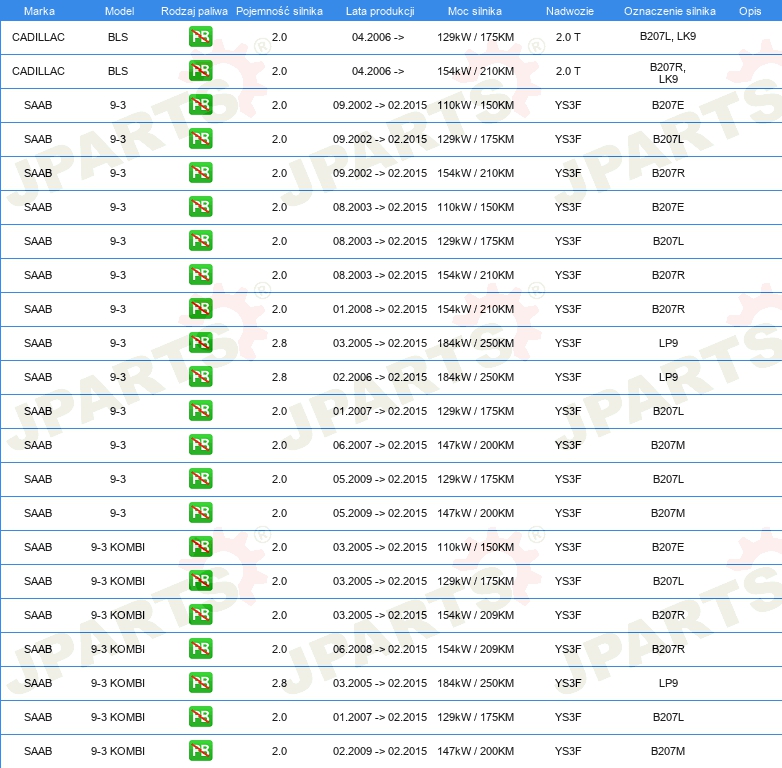Click the Moc silnika column header
This screenshot has height=768, width=782.
coord(475,10)
